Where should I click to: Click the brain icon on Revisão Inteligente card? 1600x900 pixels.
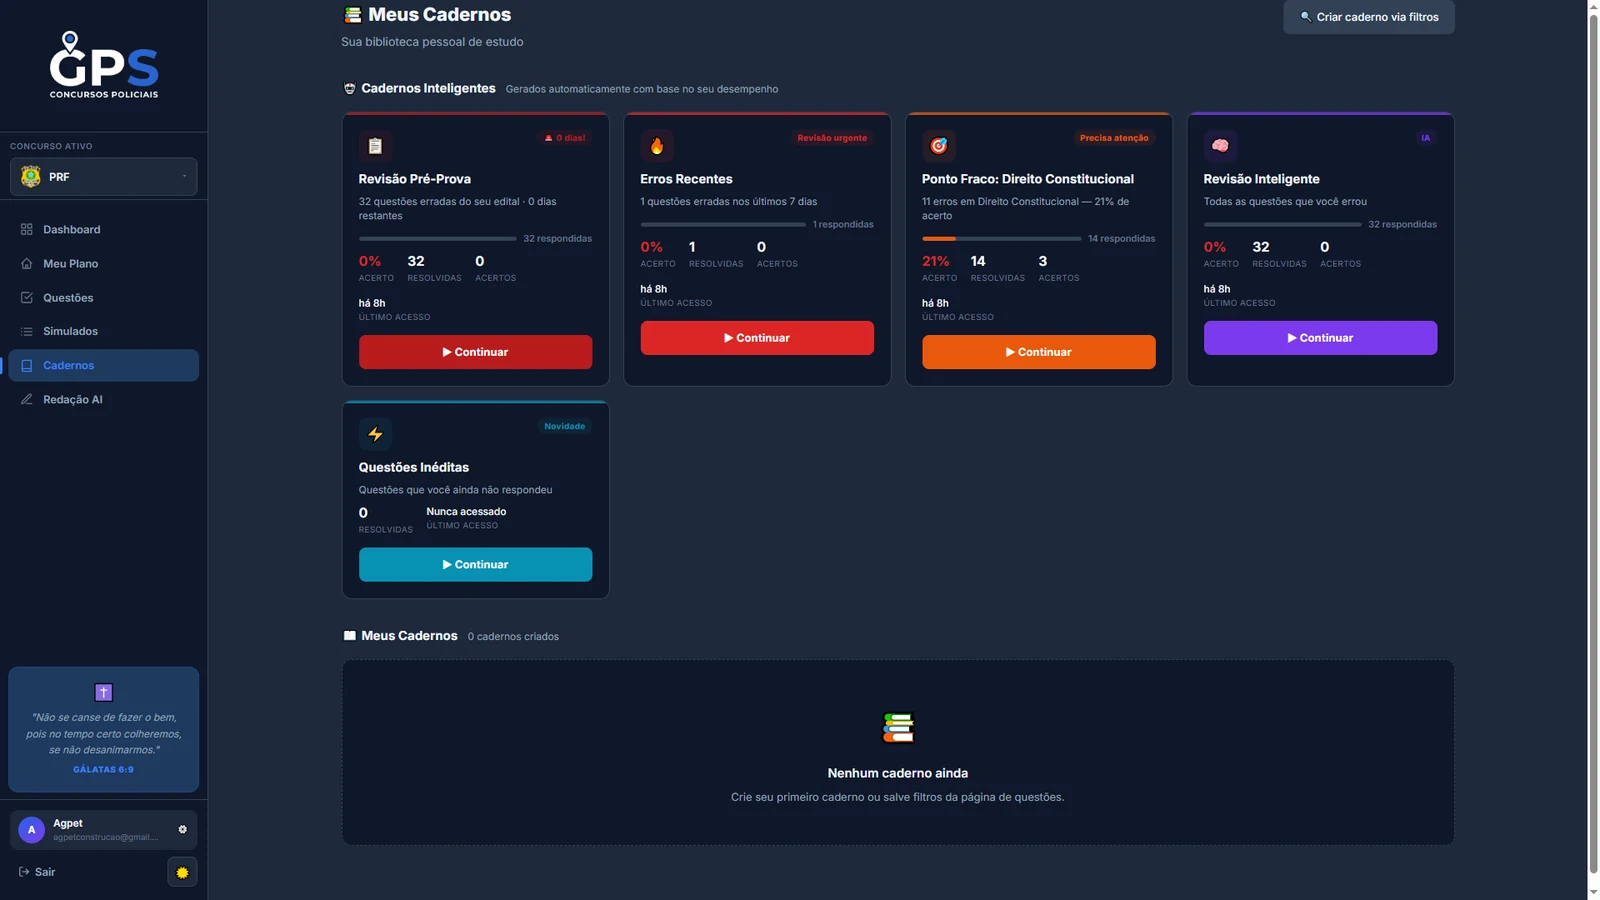point(1220,146)
